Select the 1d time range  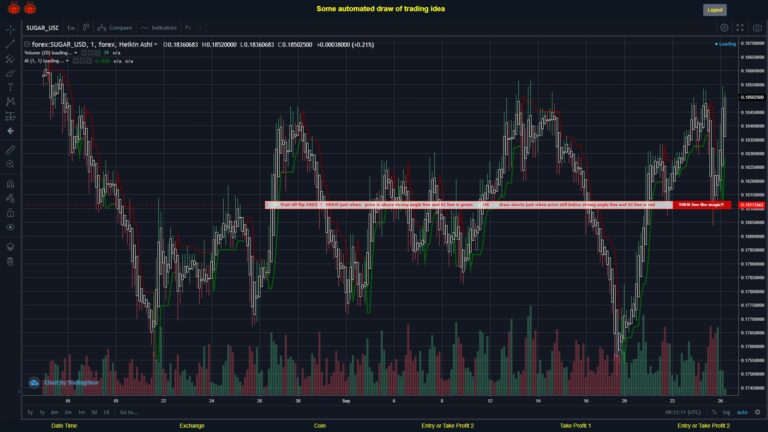(x=106, y=412)
